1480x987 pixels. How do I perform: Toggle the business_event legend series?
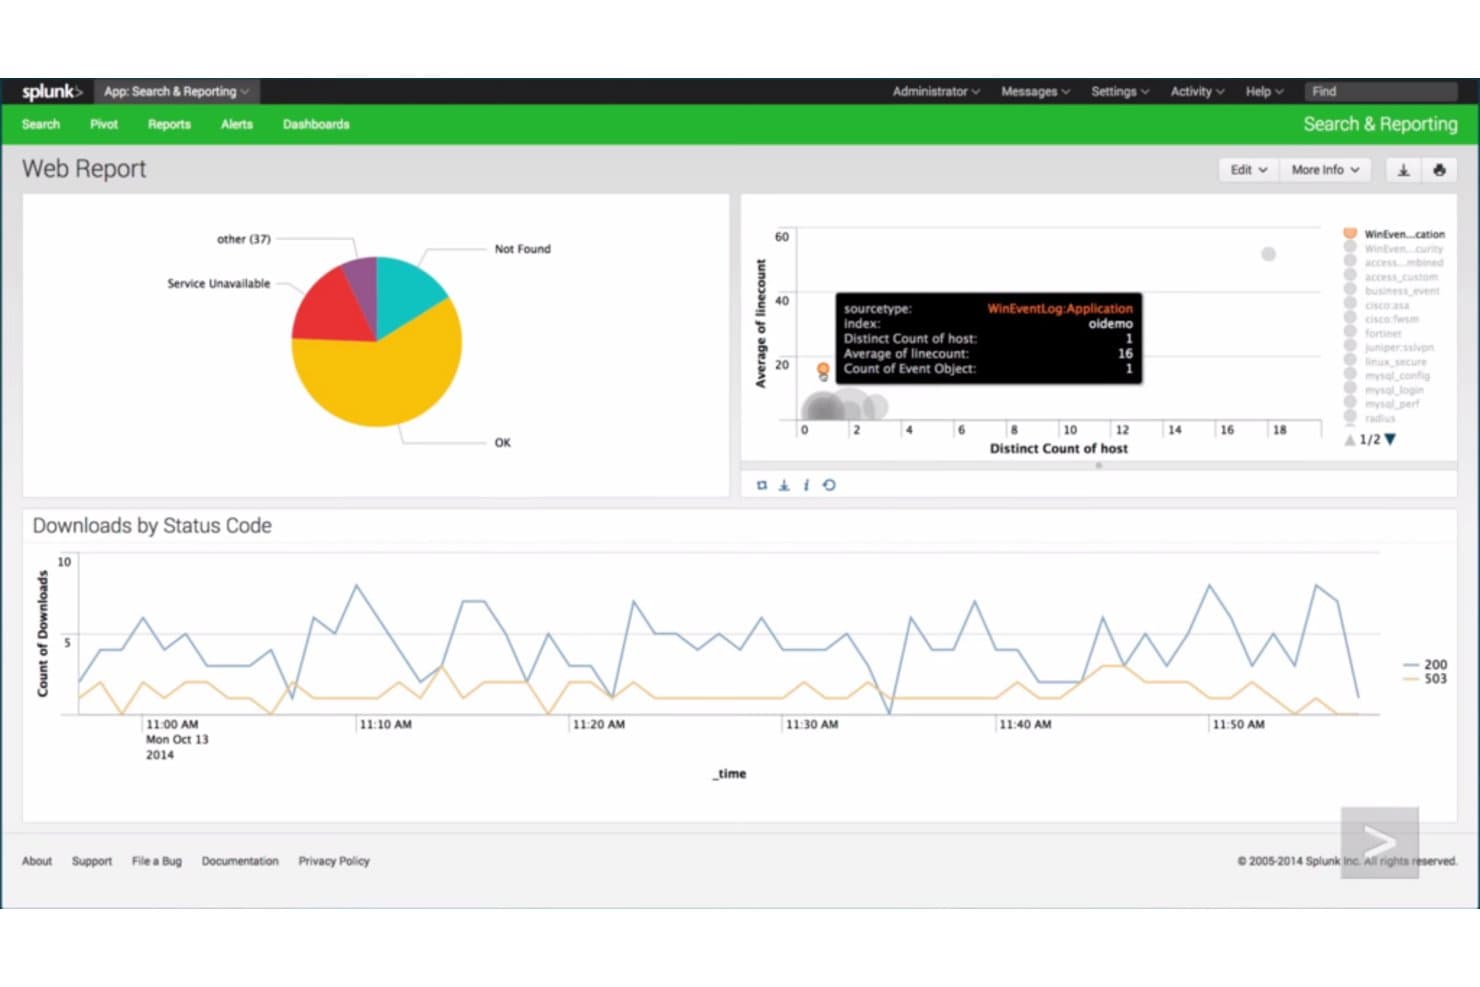tap(1392, 291)
